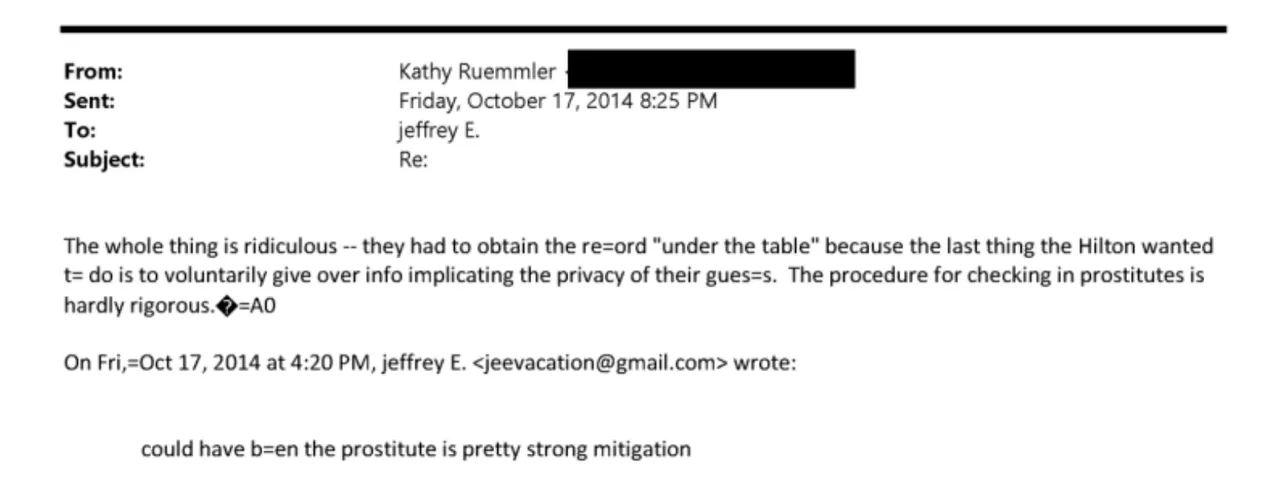1280x500 pixels.
Task: Select recipient "jeffrey E." in To field
Action: coord(439,130)
